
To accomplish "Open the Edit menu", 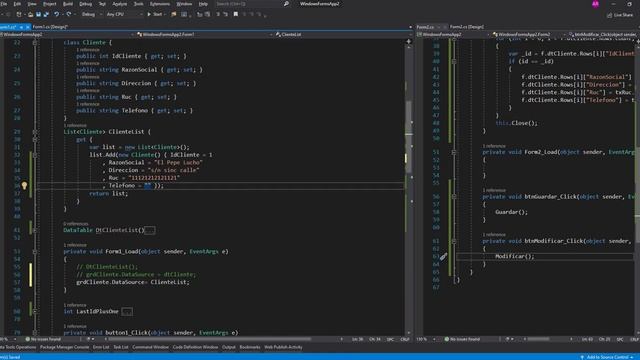I will click(17, 4).
